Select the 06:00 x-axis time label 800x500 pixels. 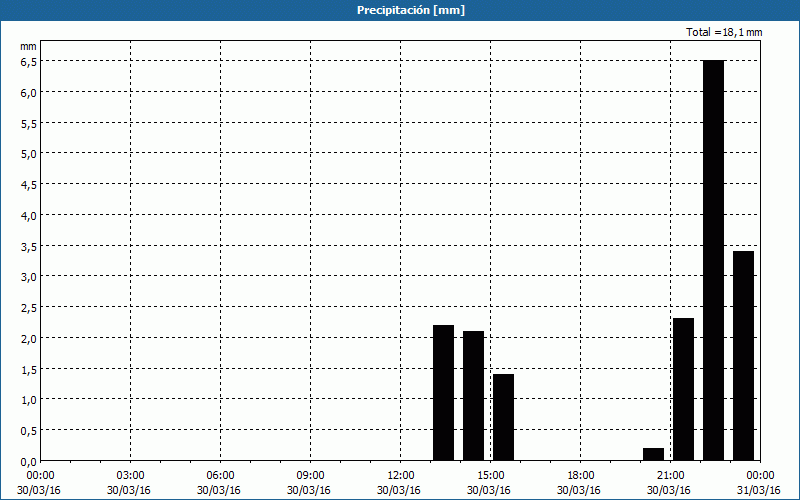(x=220, y=476)
